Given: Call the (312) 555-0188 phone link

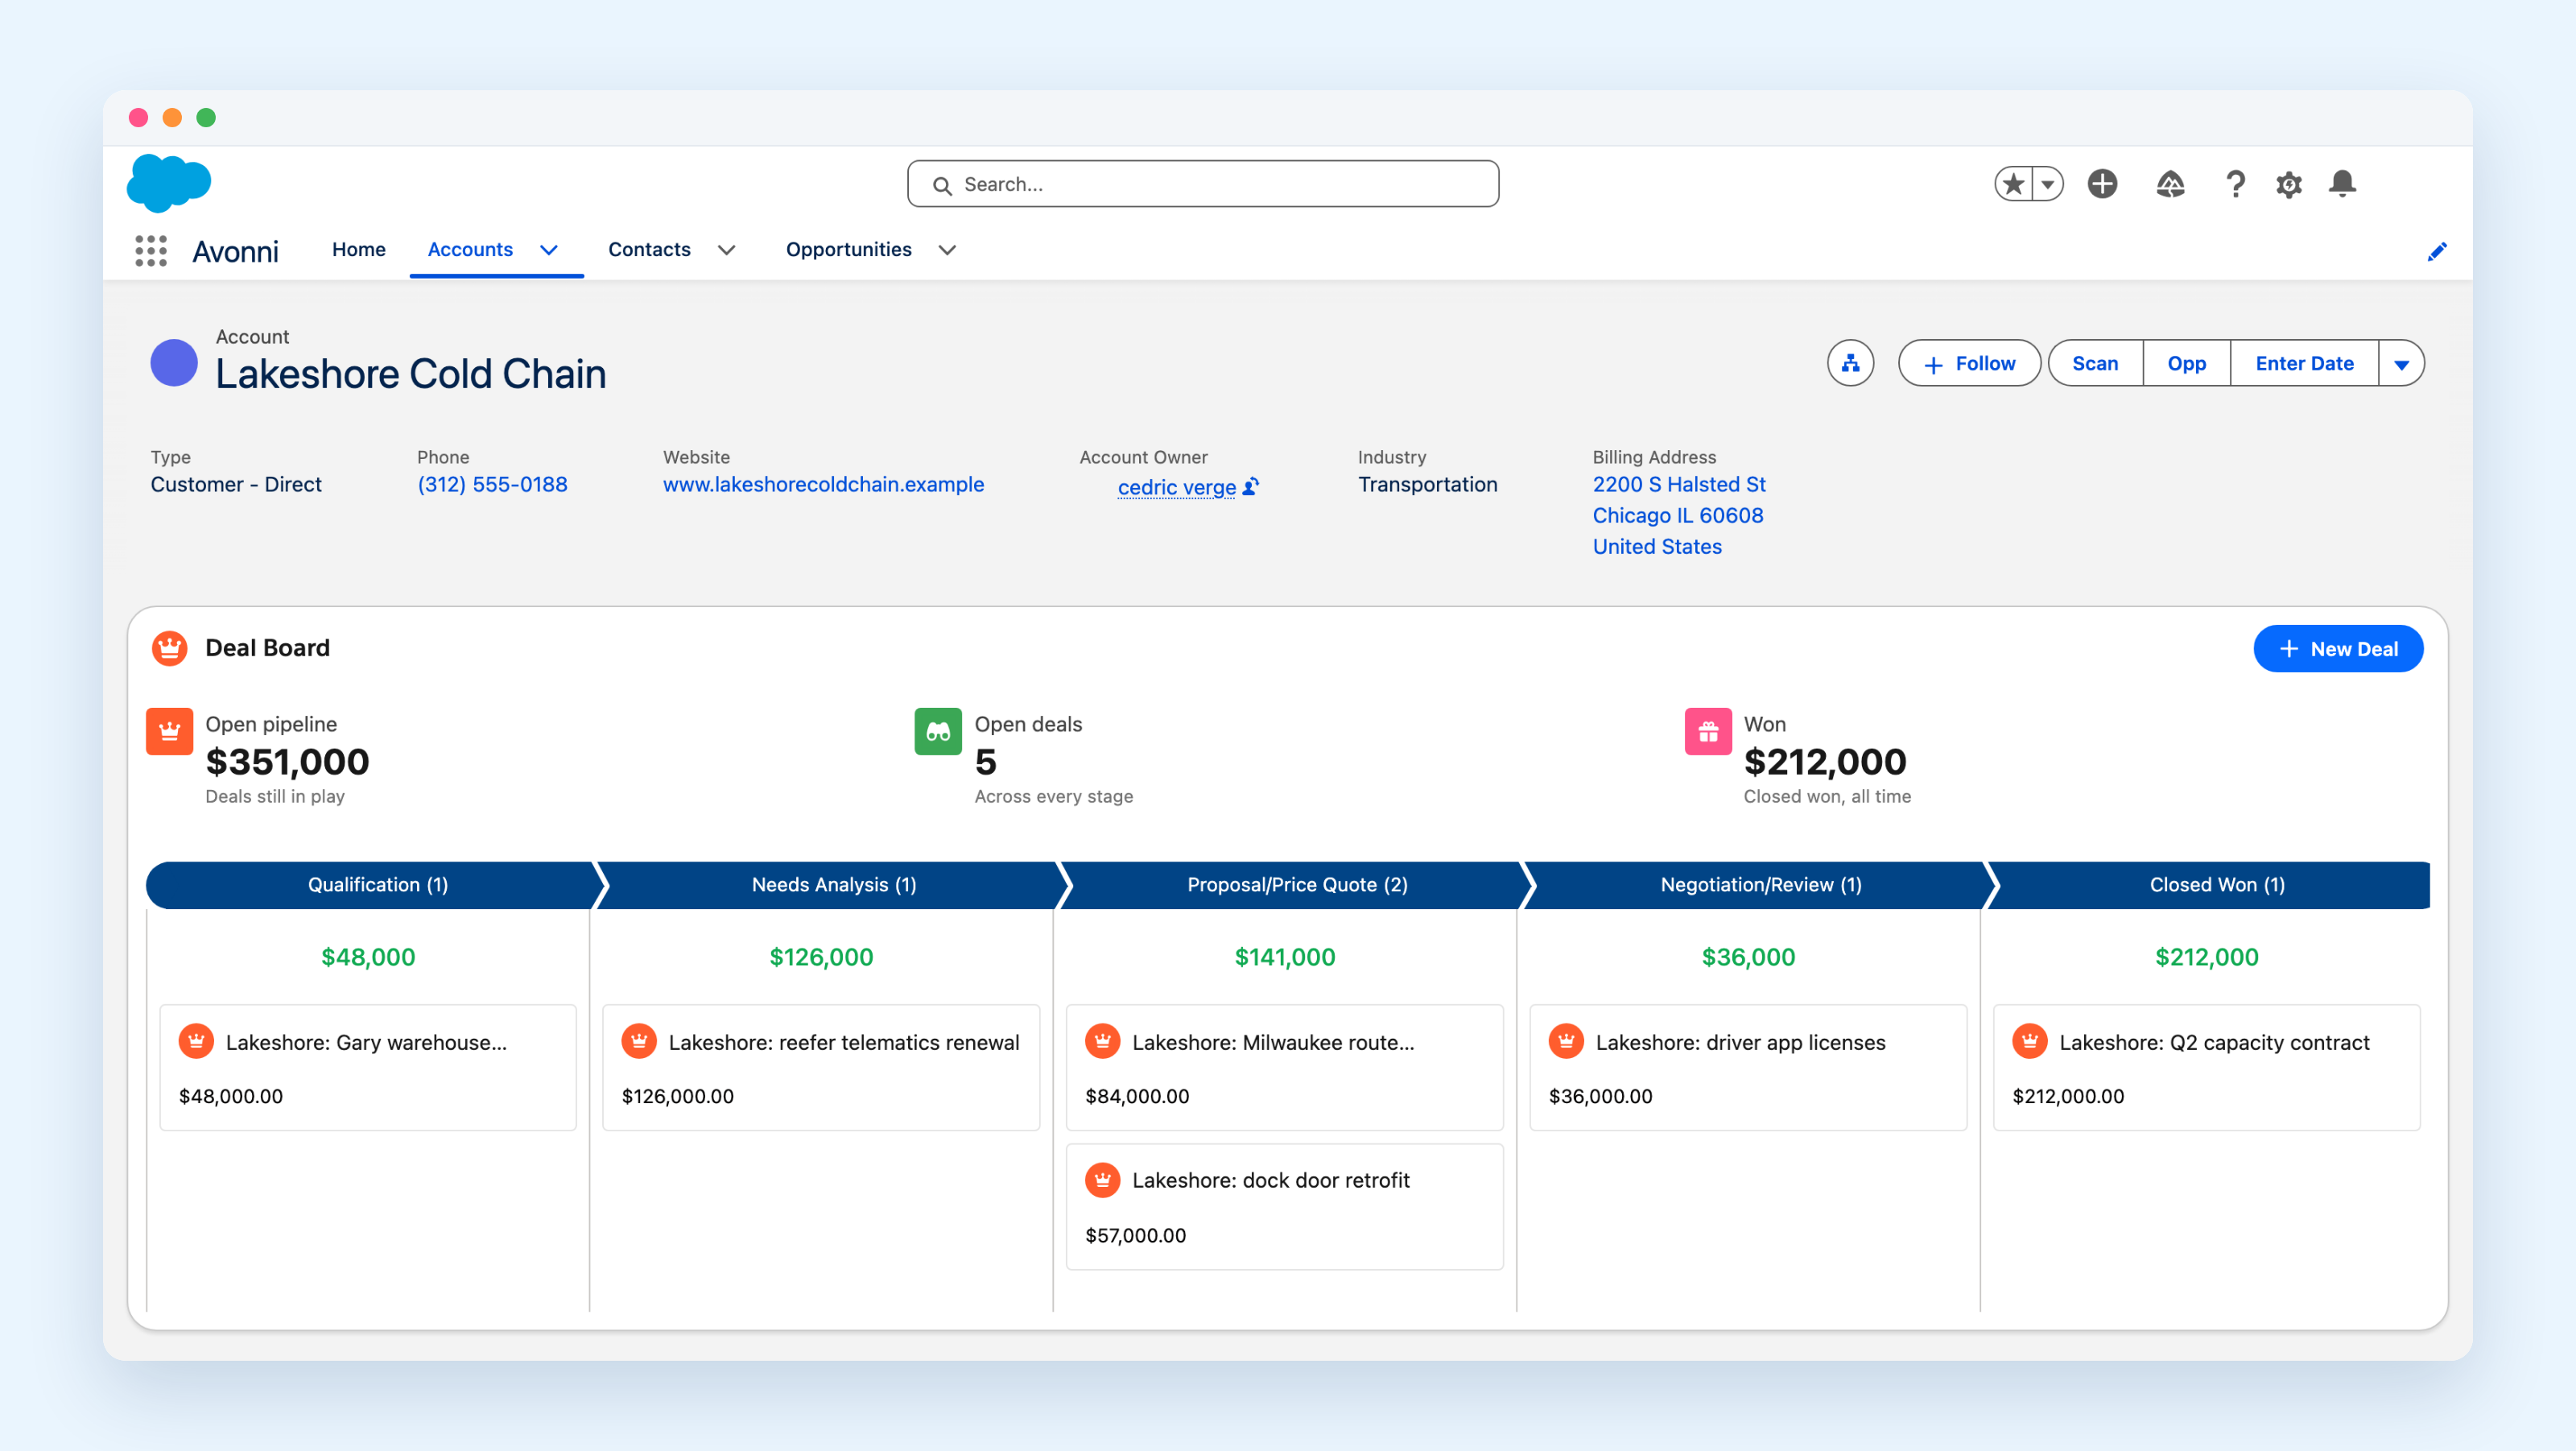Looking at the screenshot, I should pyautogui.click(x=492, y=484).
